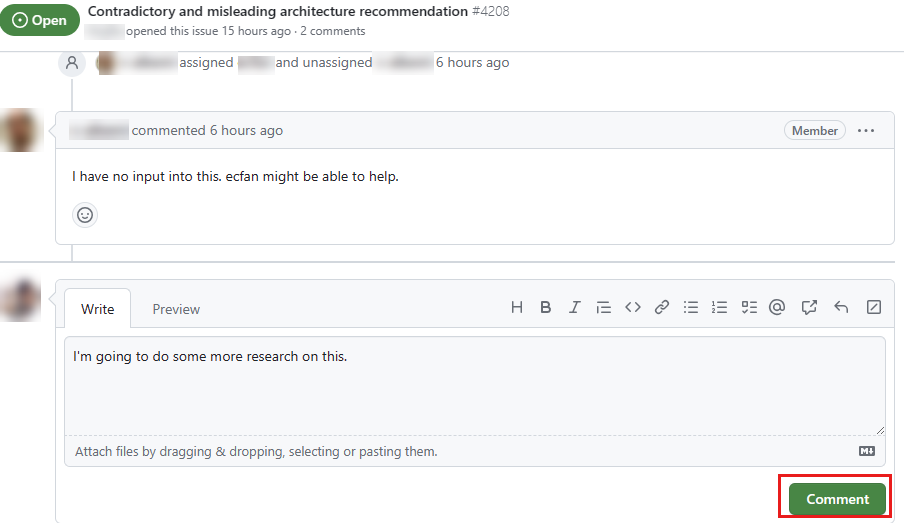The height and width of the screenshot is (523, 904).
Task: Click the '6 hours ago' comment timestamp
Action: pos(246,130)
